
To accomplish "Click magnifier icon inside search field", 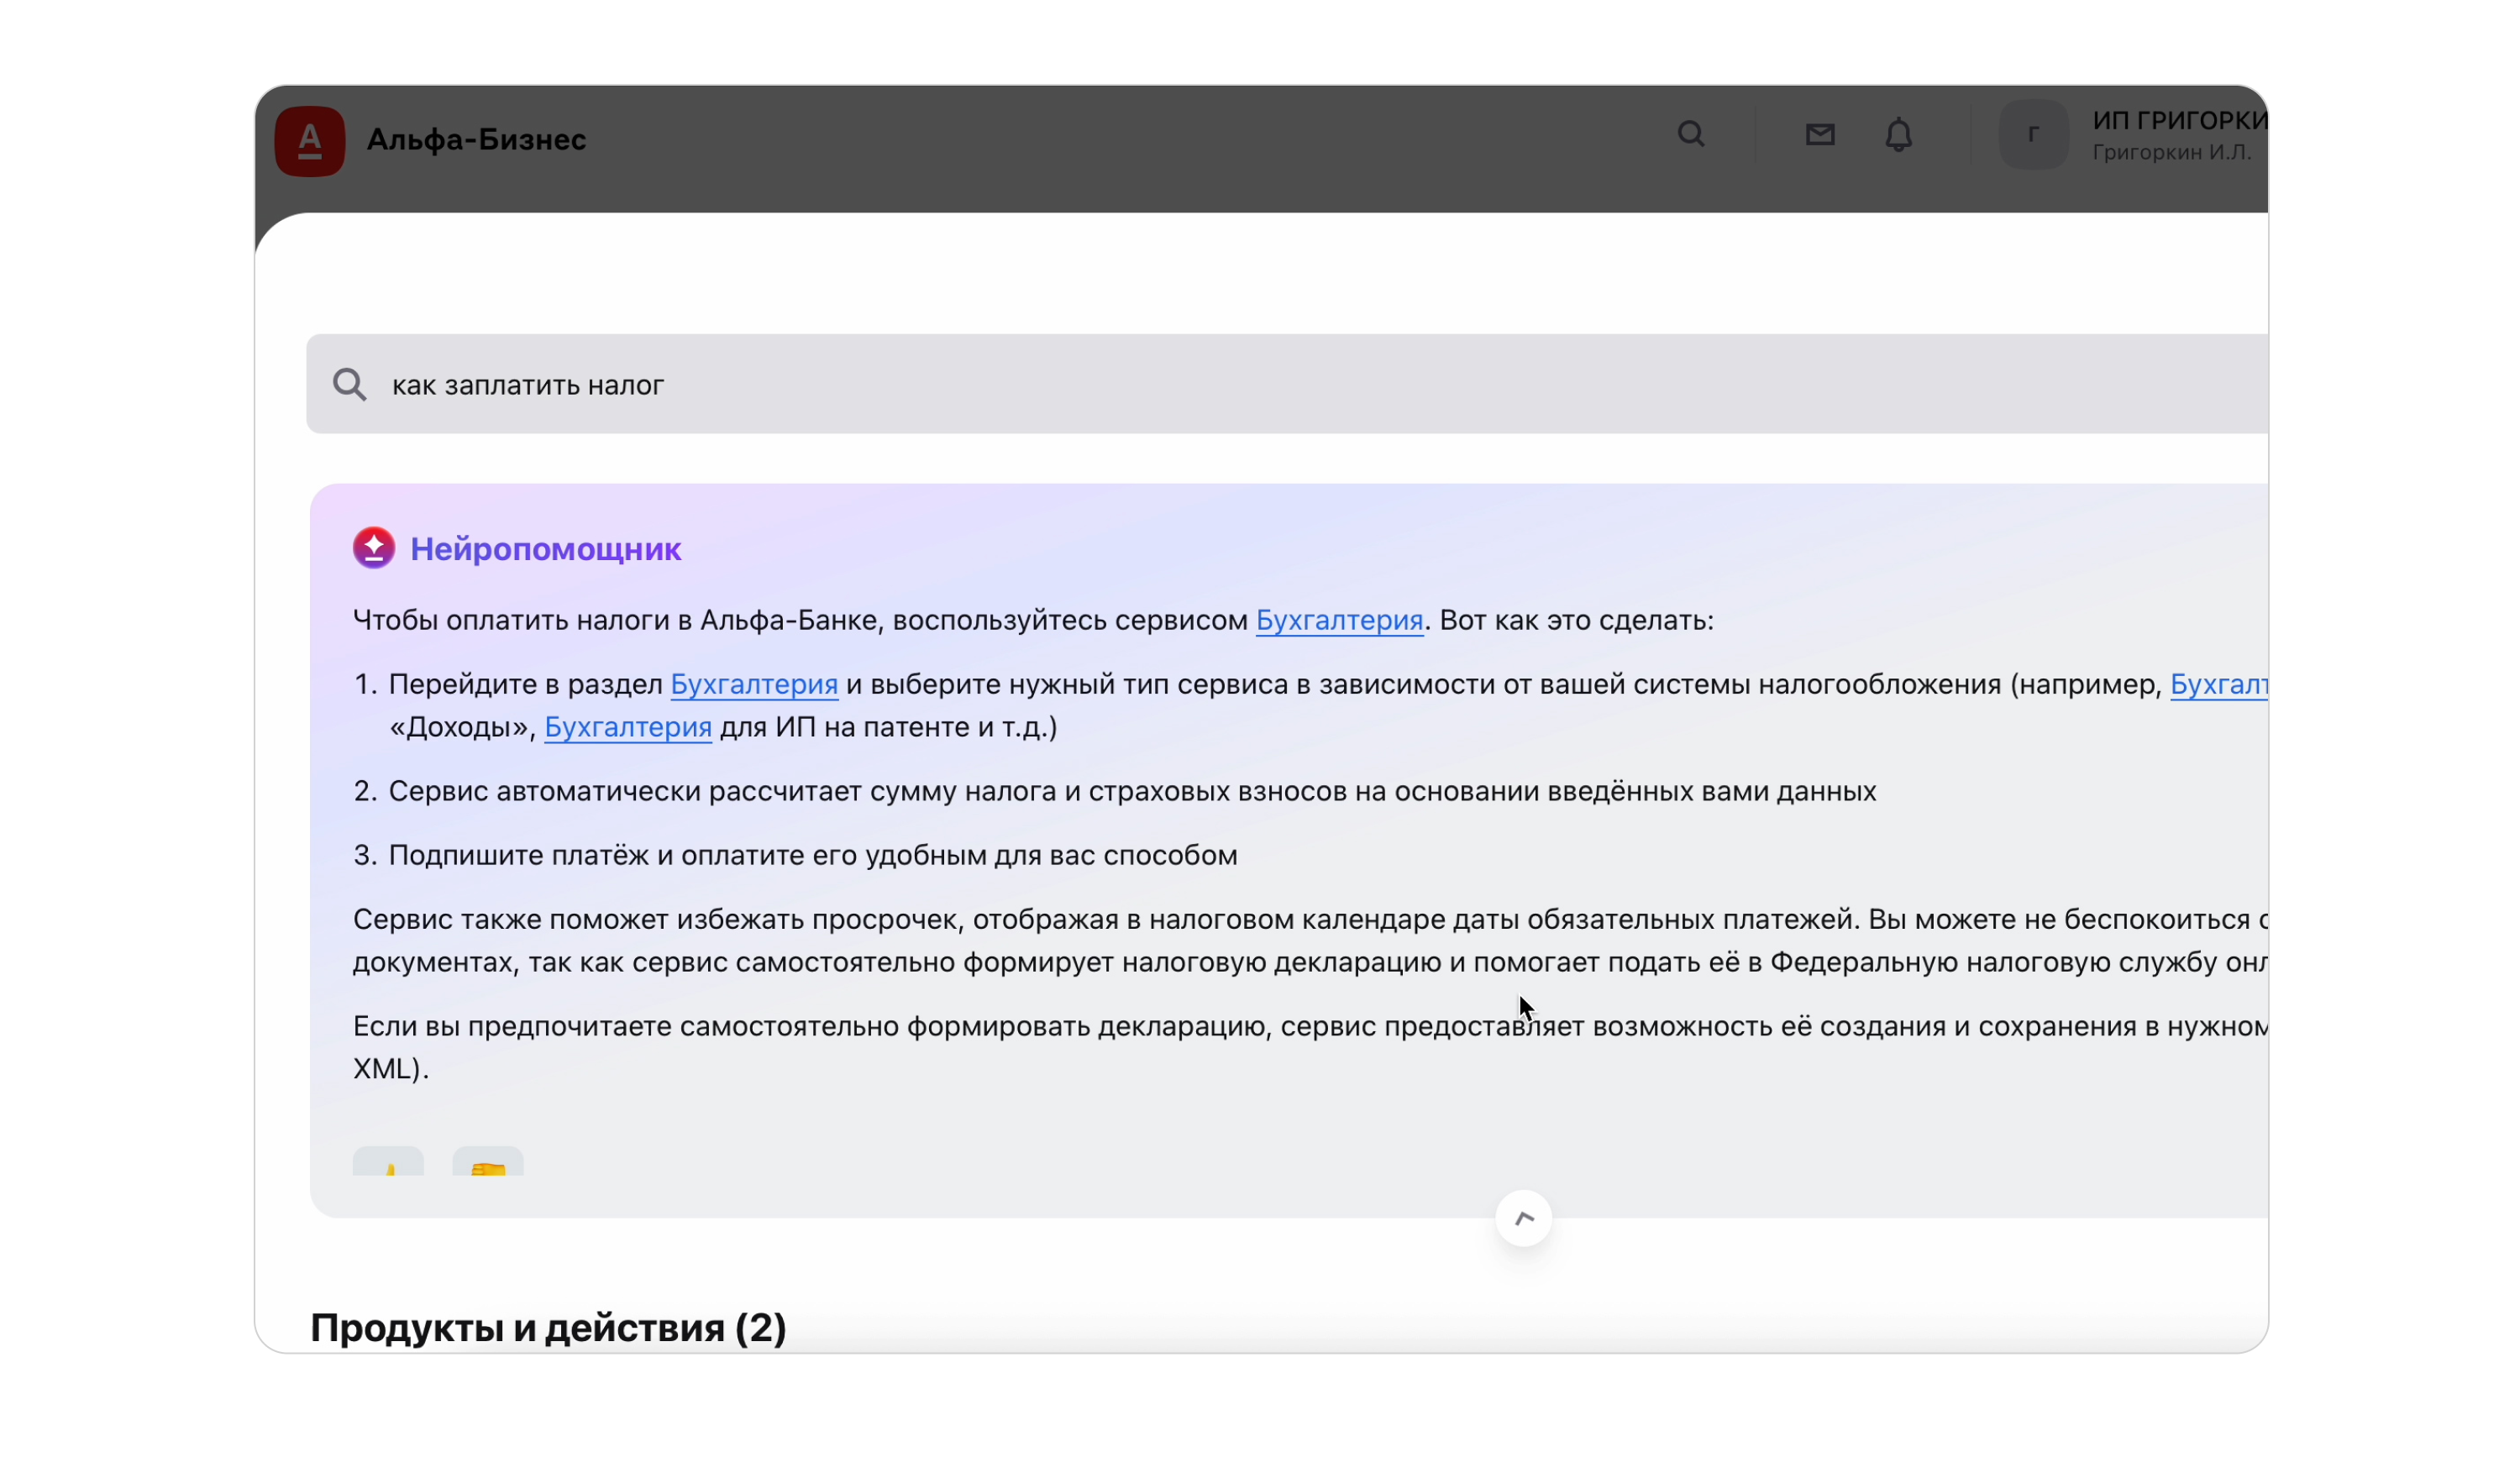I will (349, 384).
